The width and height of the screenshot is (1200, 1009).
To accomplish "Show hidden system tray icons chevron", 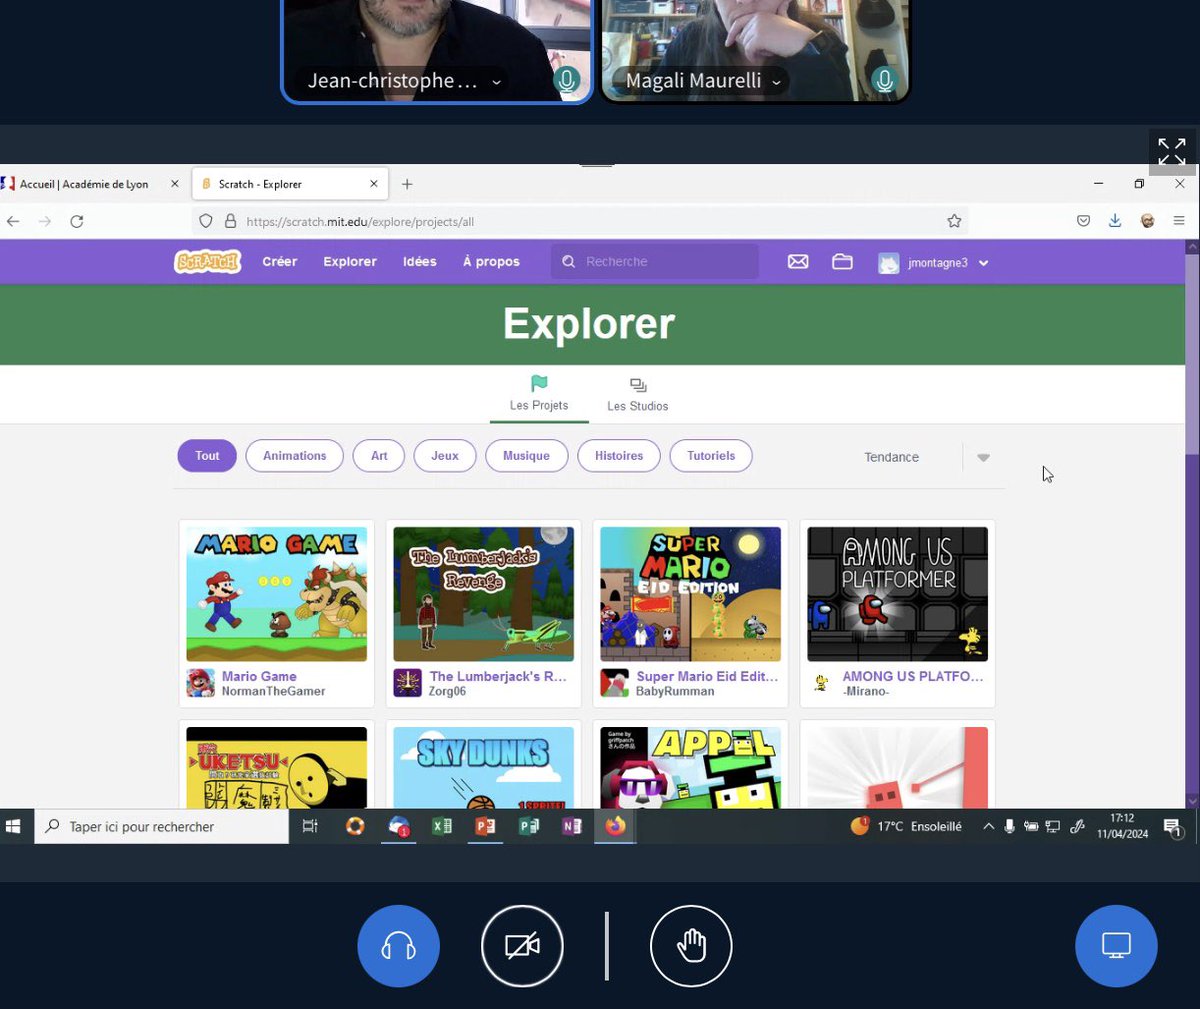I will coord(988,826).
